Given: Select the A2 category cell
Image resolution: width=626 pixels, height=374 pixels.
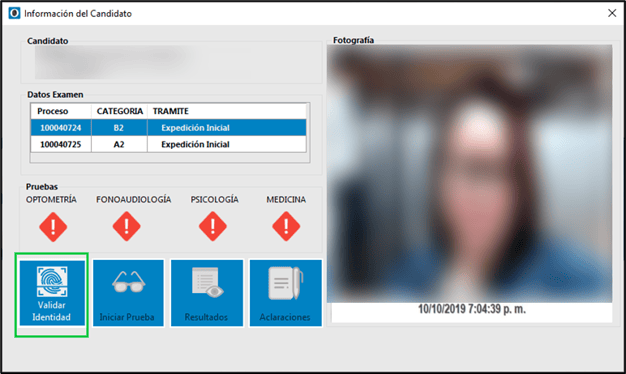Looking at the screenshot, I should 119,144.
